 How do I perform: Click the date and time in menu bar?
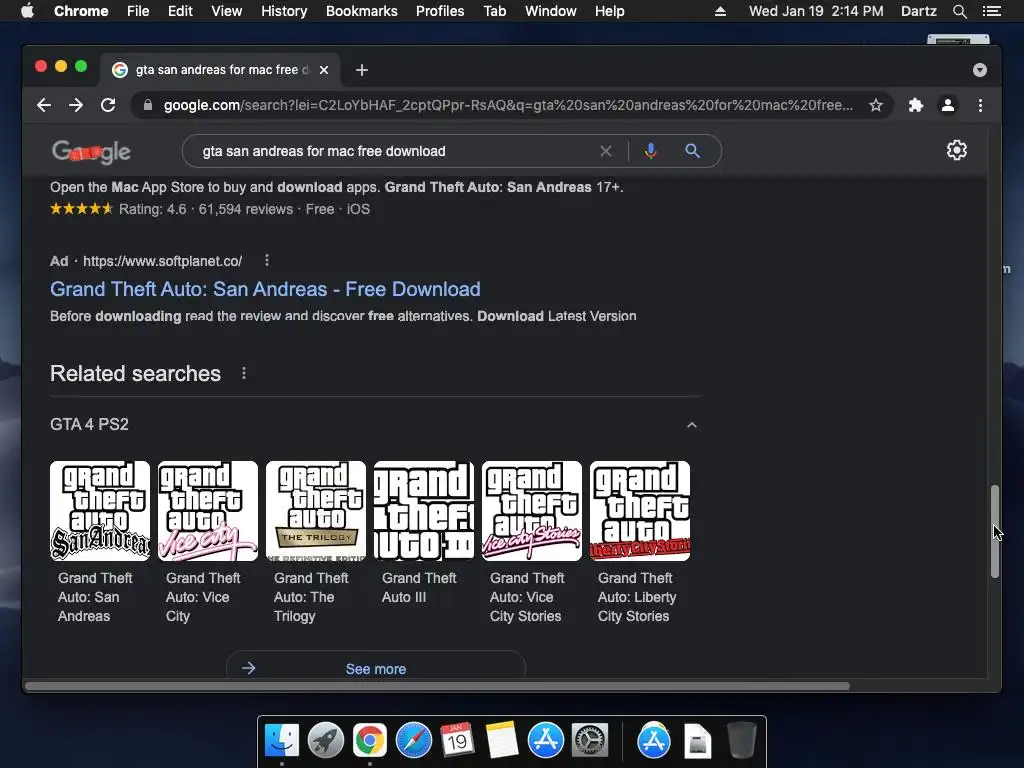tap(816, 11)
